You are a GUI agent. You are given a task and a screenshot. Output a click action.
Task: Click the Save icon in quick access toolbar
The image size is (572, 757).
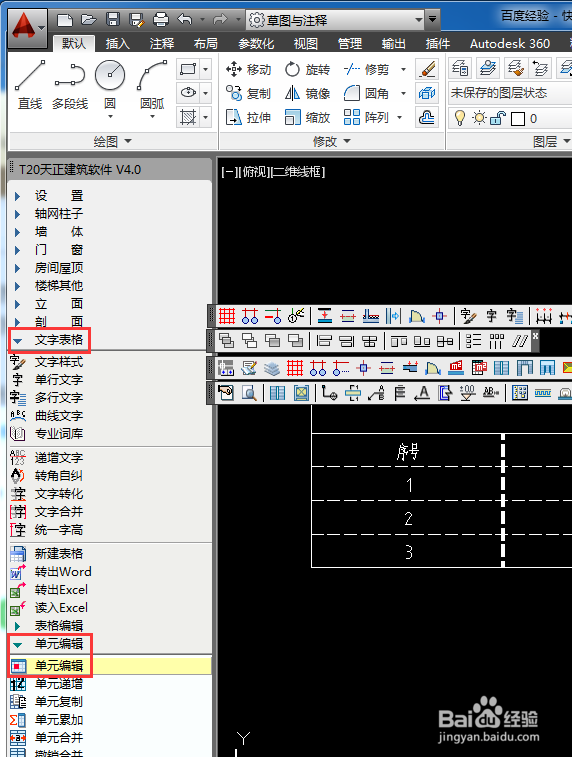coord(112,19)
